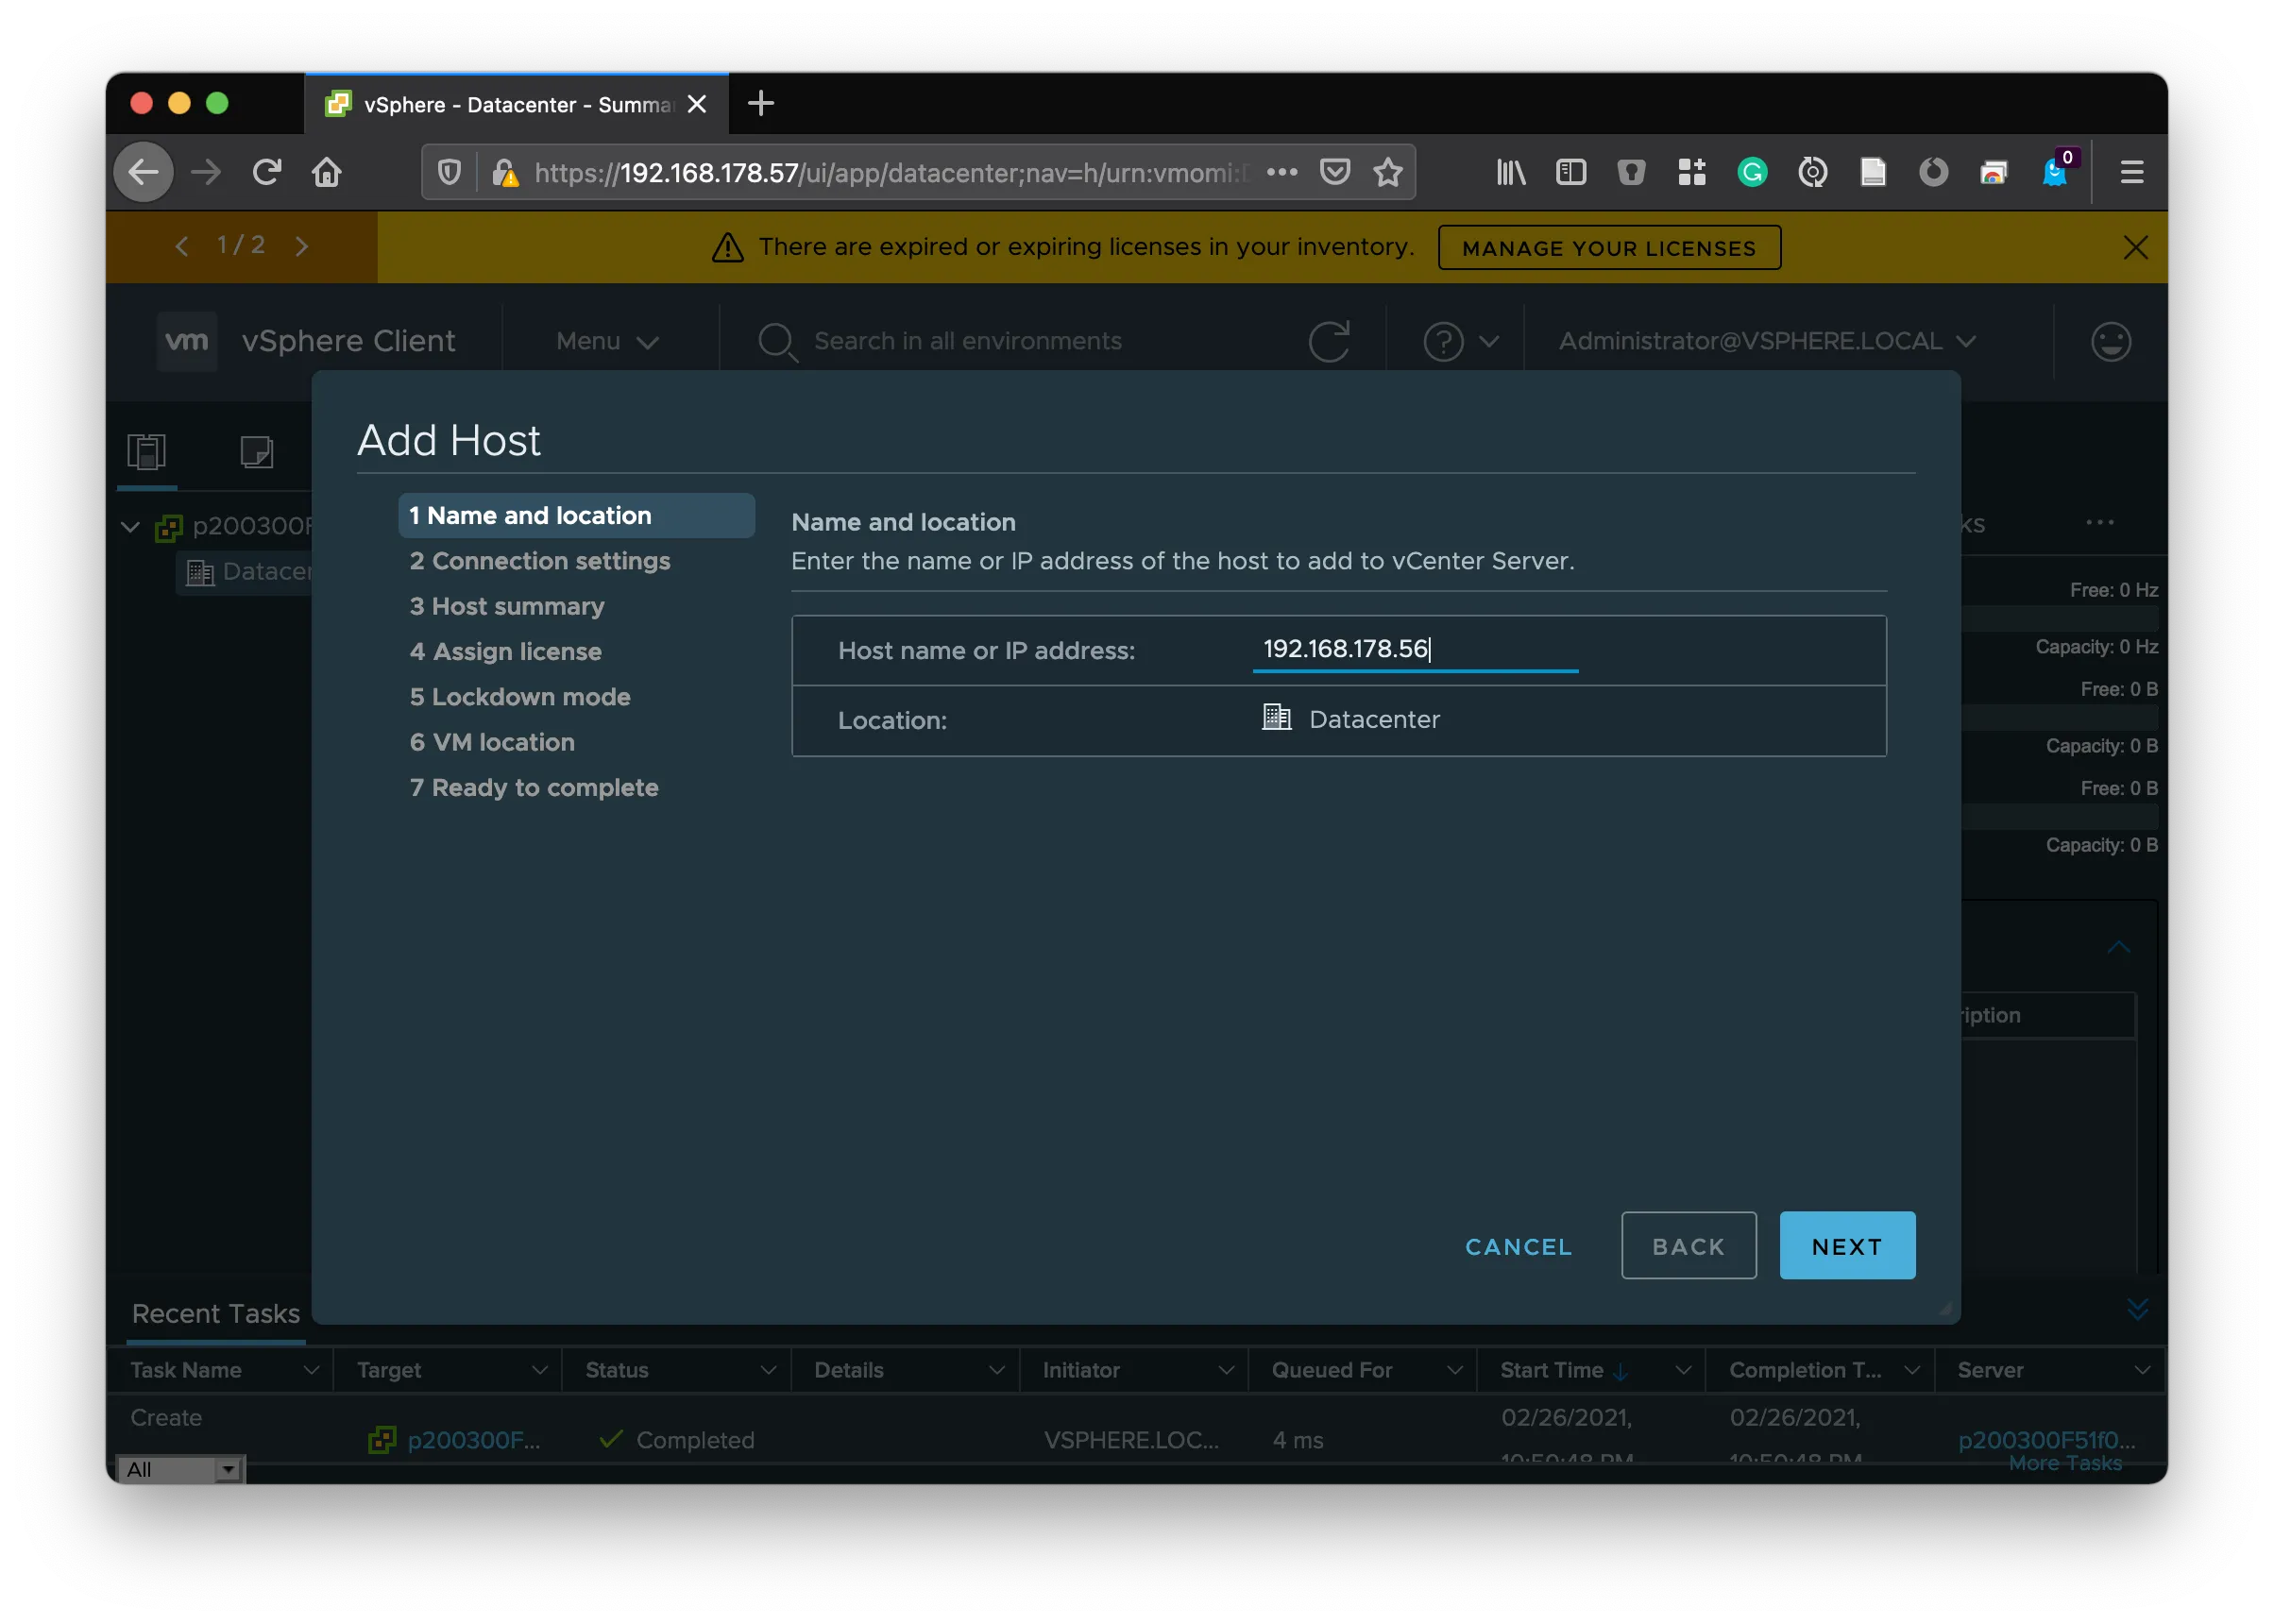Click MANAGE YOUR LICENSES button

click(x=1608, y=247)
